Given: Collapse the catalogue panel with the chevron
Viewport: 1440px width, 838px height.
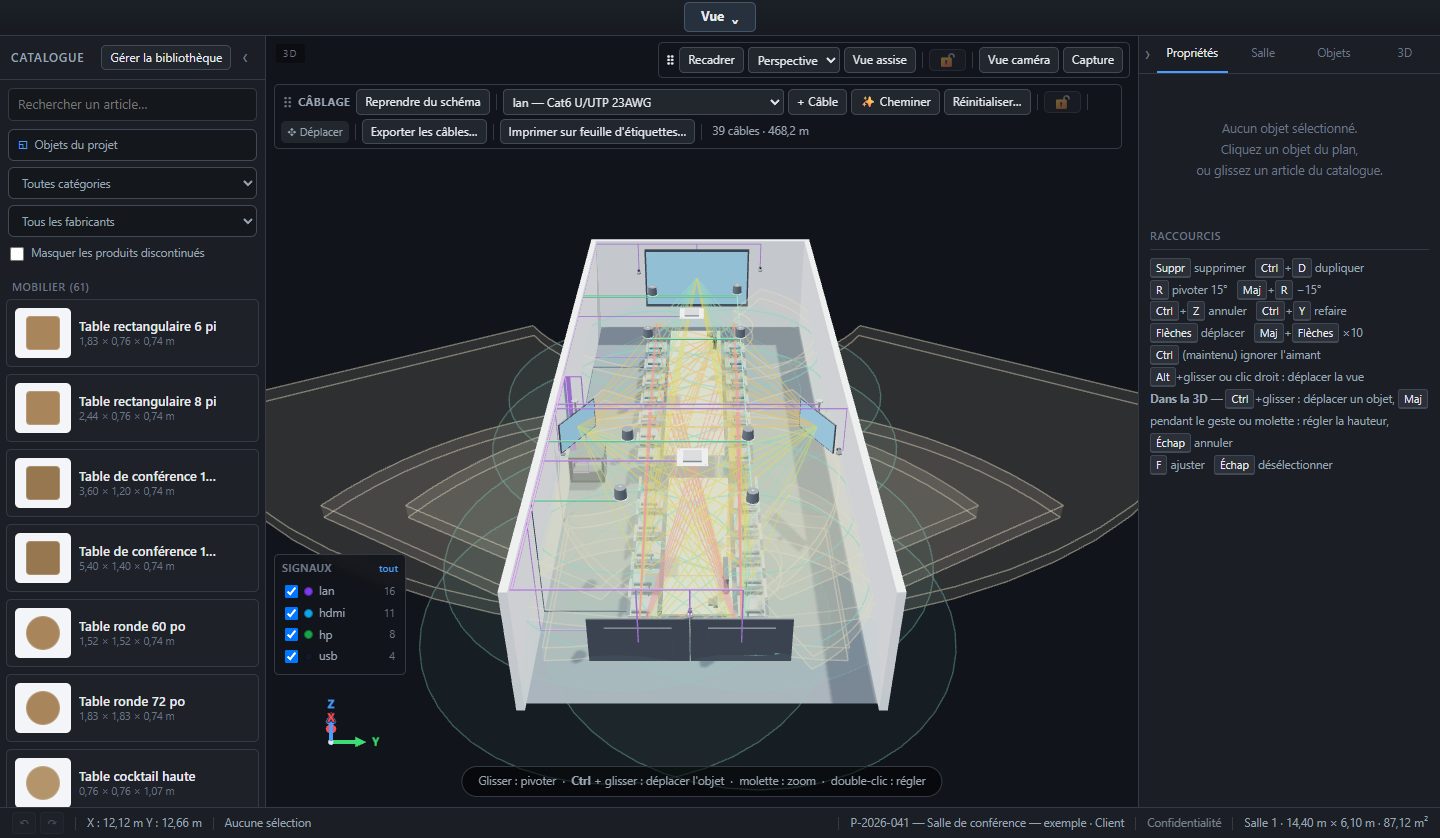Looking at the screenshot, I should [245, 58].
